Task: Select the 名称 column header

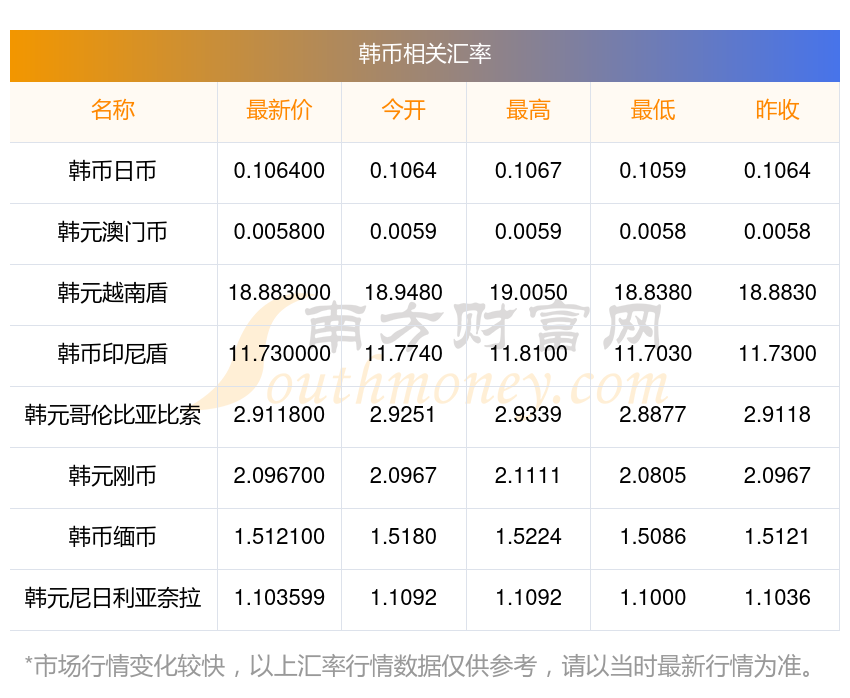Action: point(113,110)
